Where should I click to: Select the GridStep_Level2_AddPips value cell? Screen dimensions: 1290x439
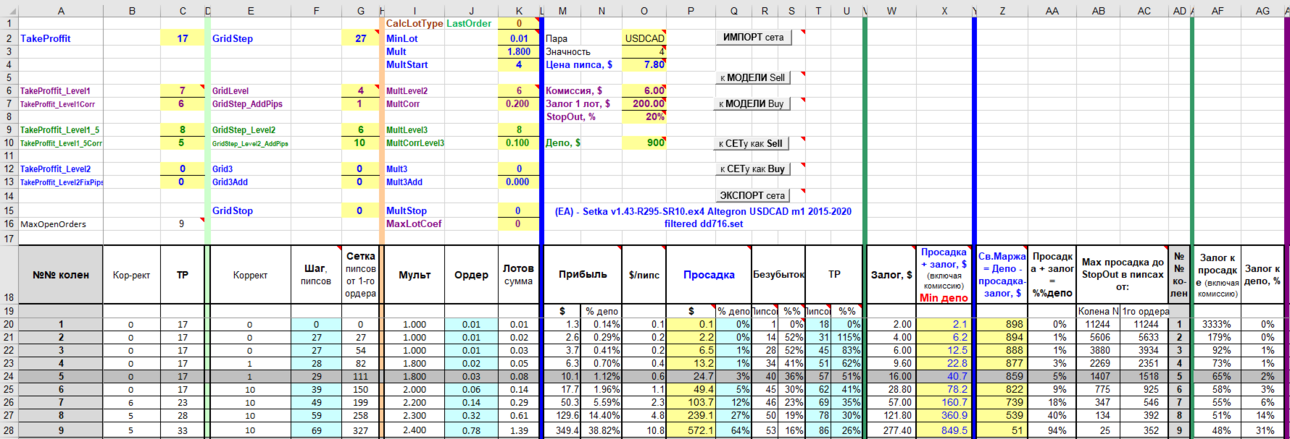point(360,143)
